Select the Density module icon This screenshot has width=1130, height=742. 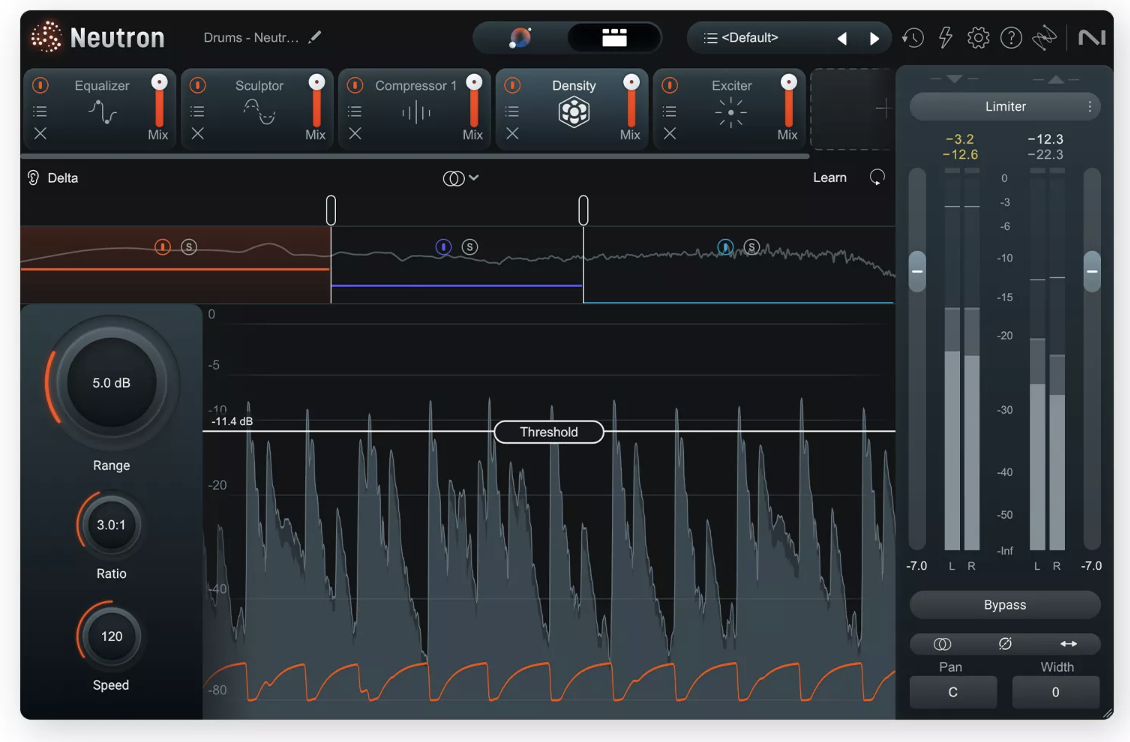[x=574, y=112]
